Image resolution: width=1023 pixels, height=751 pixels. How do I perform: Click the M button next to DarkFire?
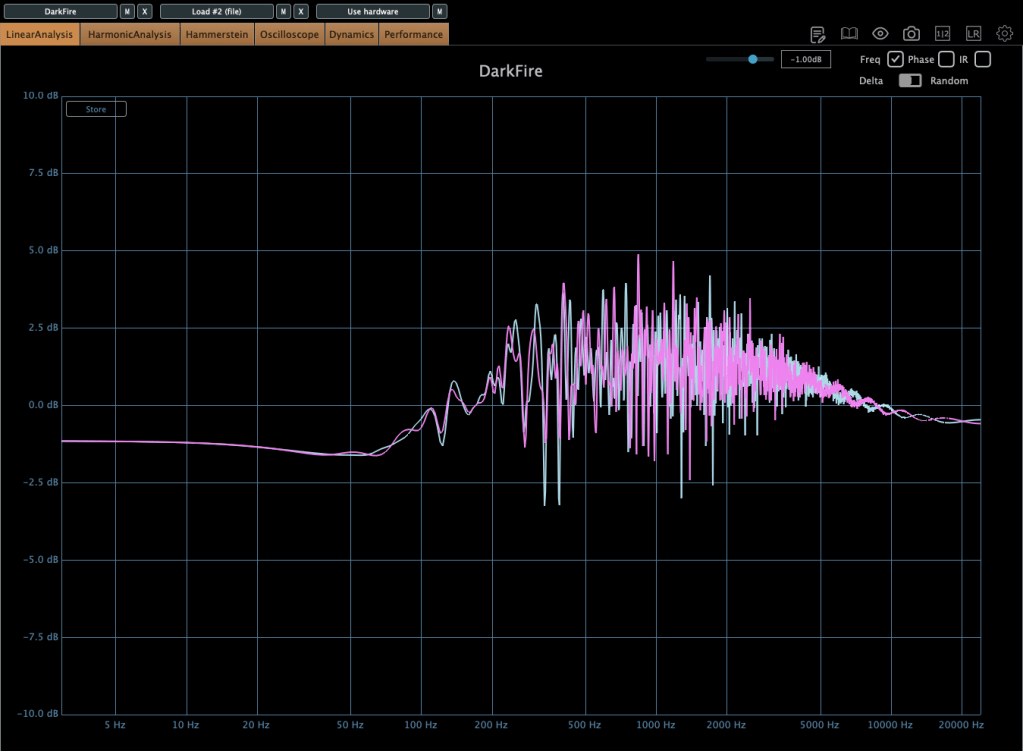[127, 12]
